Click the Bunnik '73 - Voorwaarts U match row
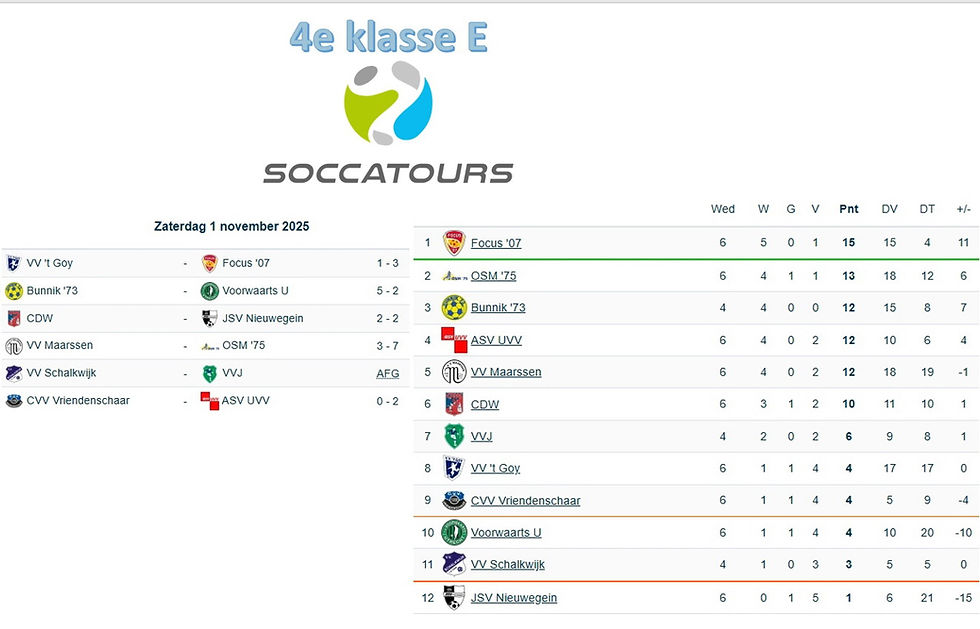The width and height of the screenshot is (980, 629). point(205,291)
